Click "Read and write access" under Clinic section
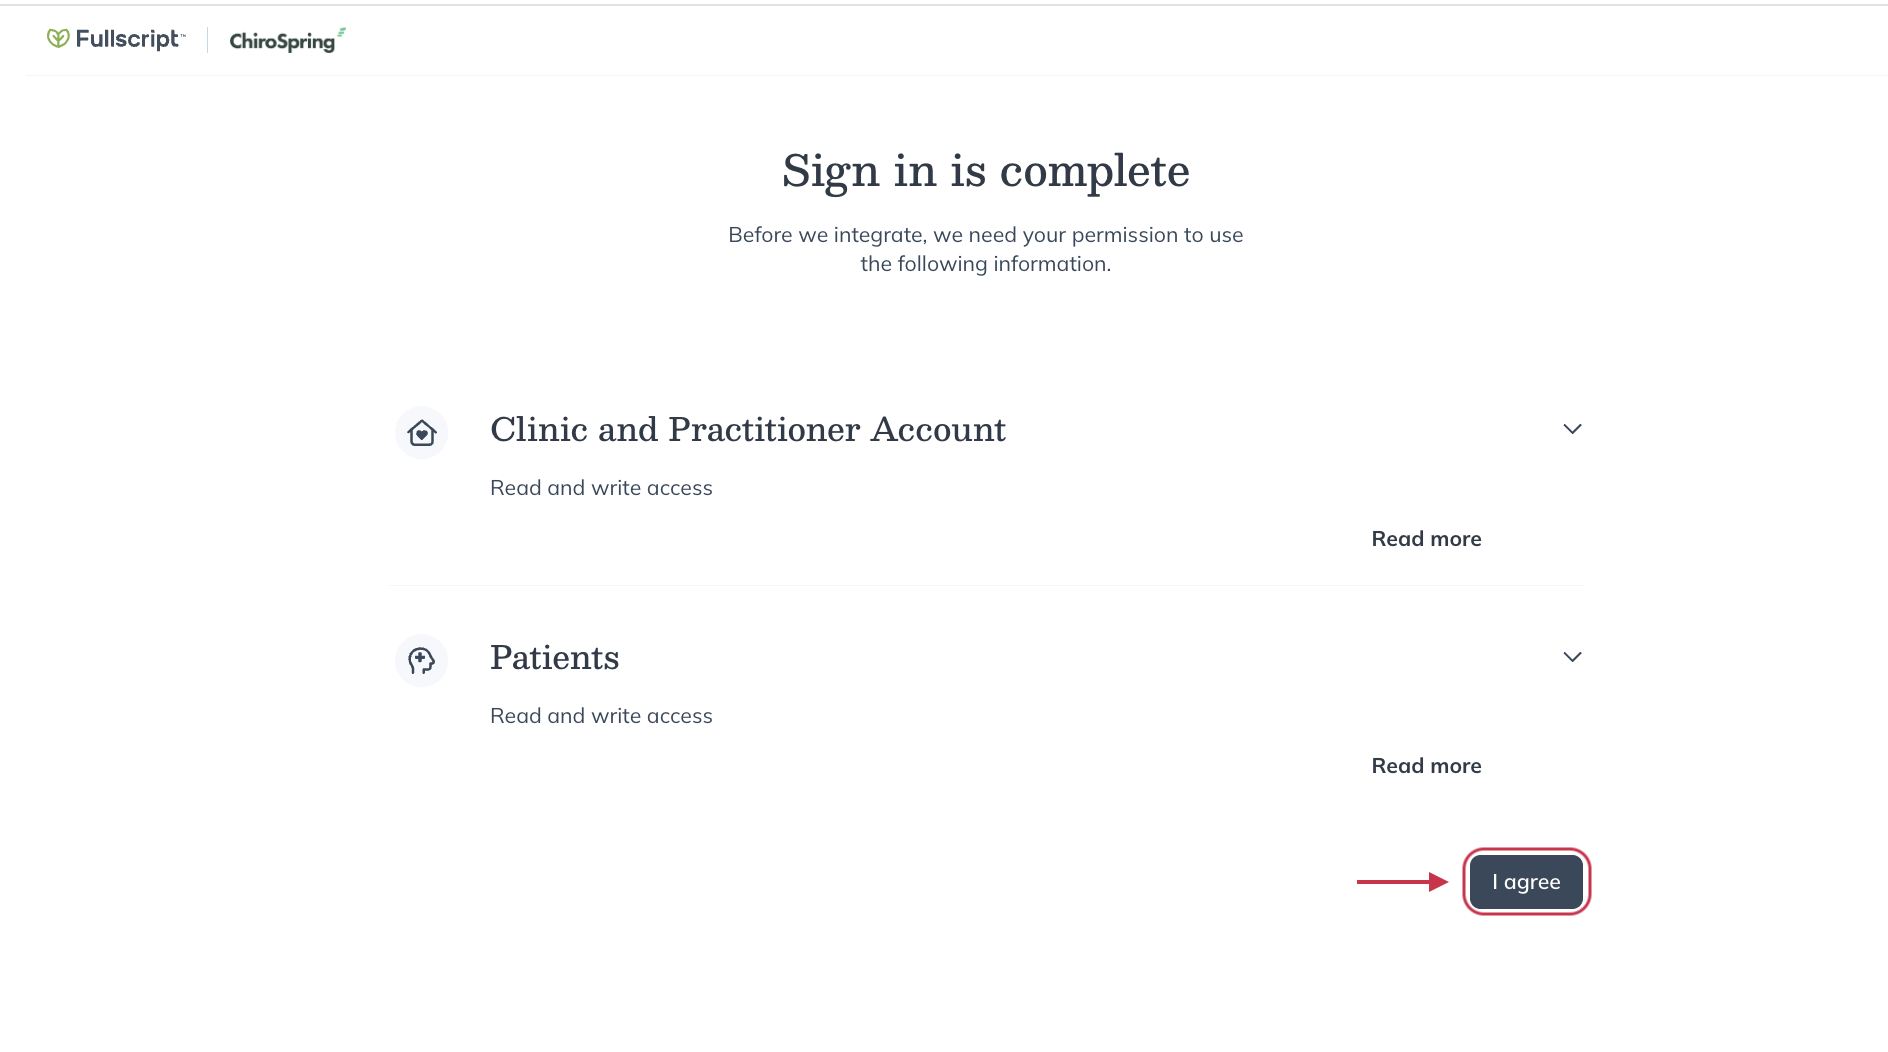 601,488
